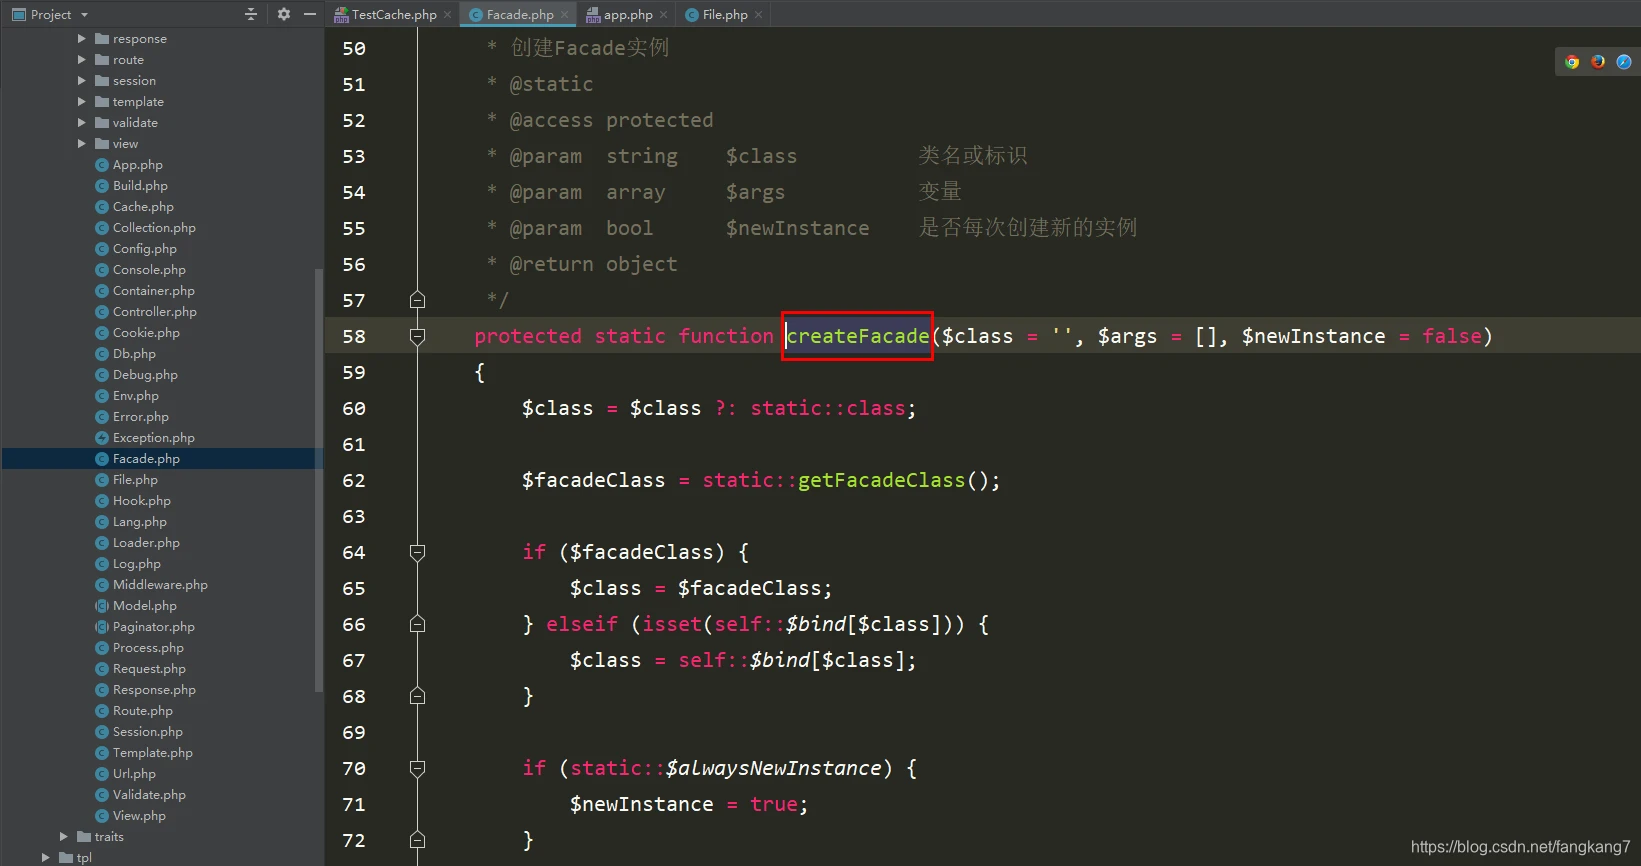
Task: Click the collapse all icon in Project panel
Action: click(x=251, y=14)
